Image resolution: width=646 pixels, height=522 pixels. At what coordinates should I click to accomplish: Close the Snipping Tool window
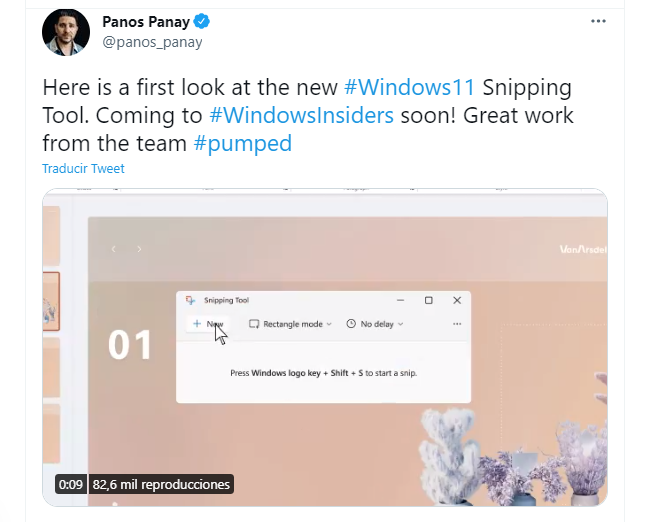point(457,300)
